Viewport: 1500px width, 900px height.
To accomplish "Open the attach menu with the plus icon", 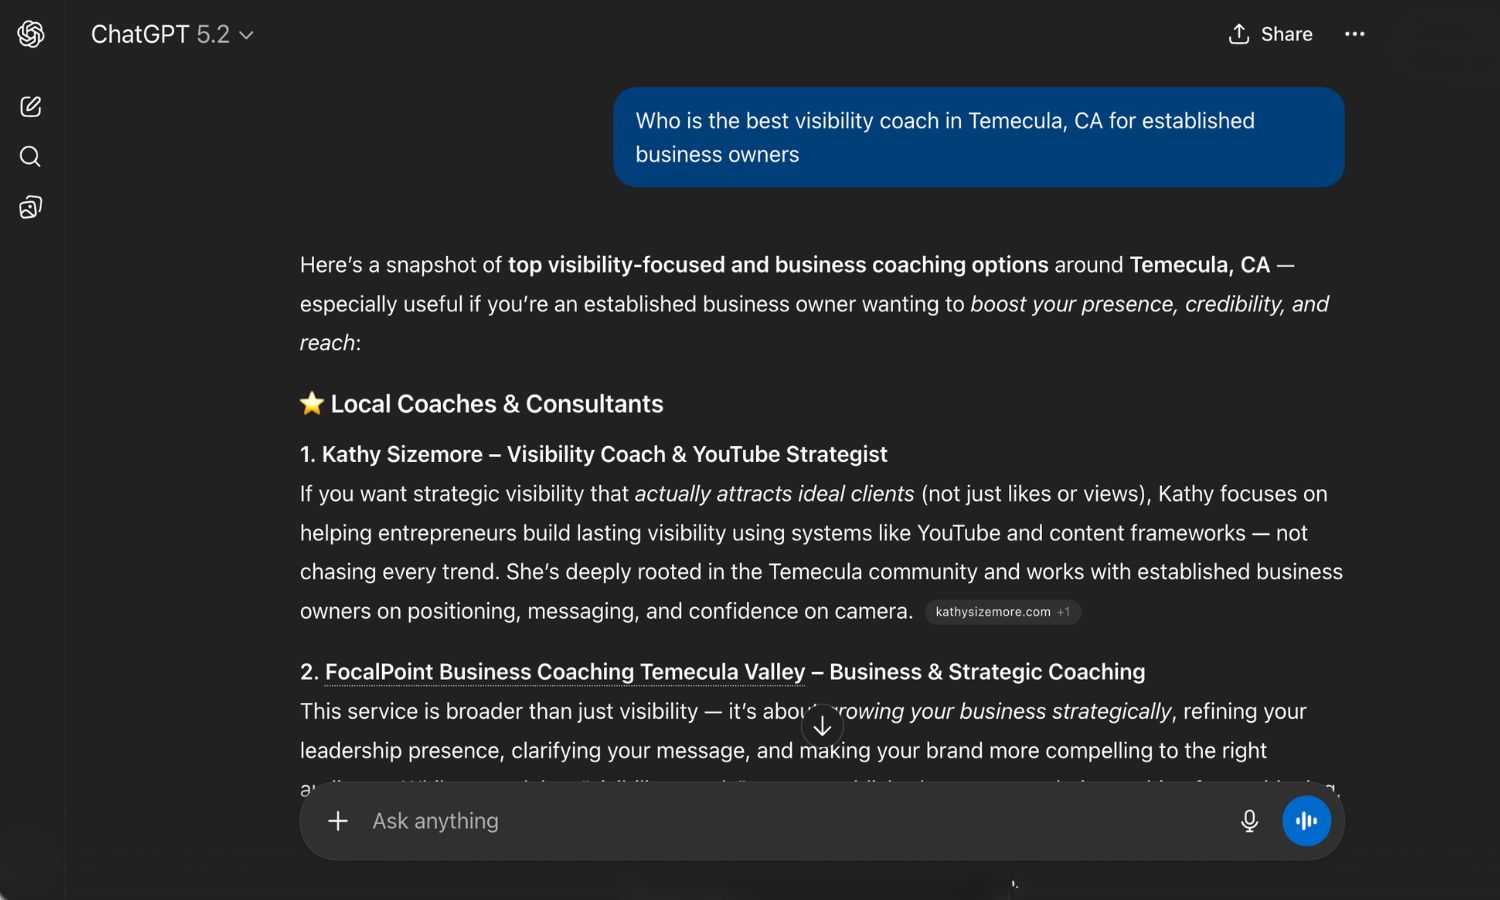I will 337,820.
